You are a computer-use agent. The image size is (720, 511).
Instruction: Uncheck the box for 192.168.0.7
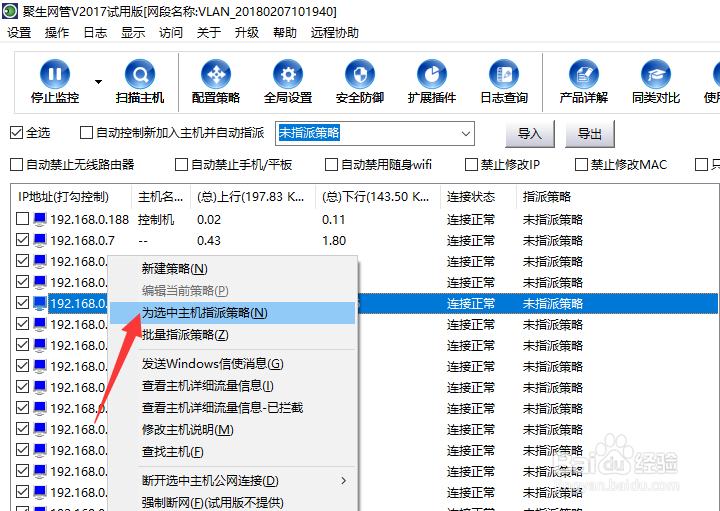[22, 240]
